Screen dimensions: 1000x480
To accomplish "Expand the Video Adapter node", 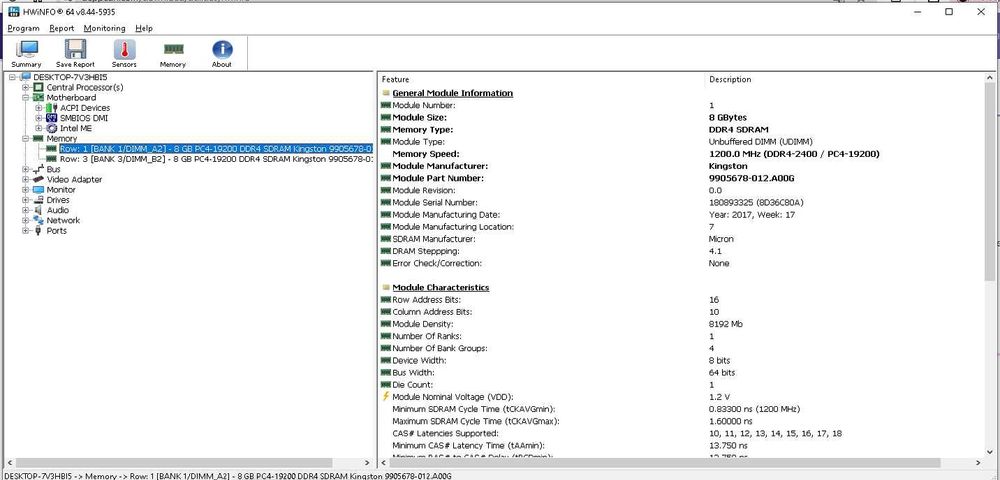I will click(26, 180).
